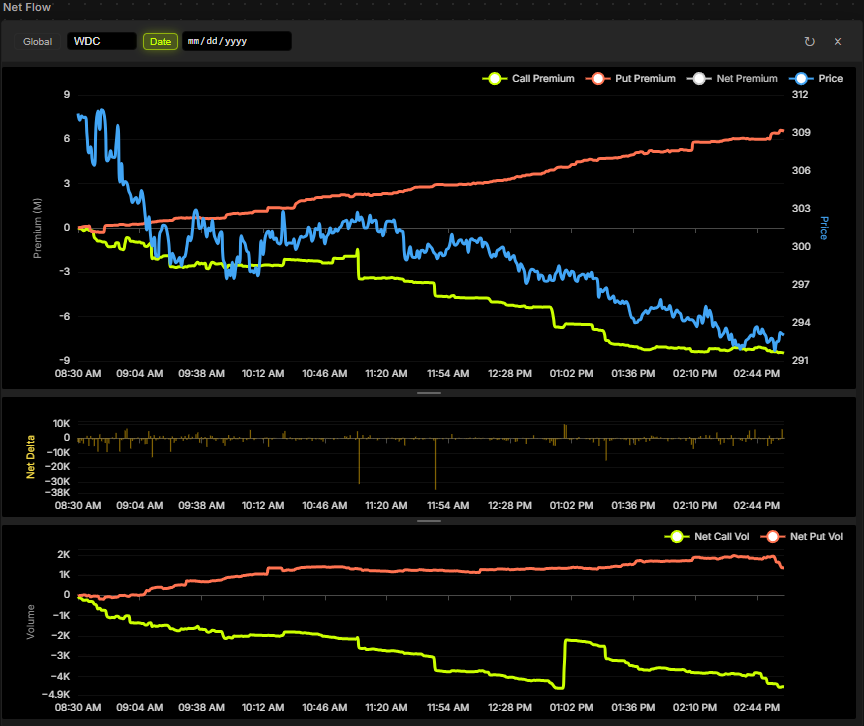Image resolution: width=864 pixels, height=726 pixels.
Task: Click the Net Flow title
Action: coord(27,7)
